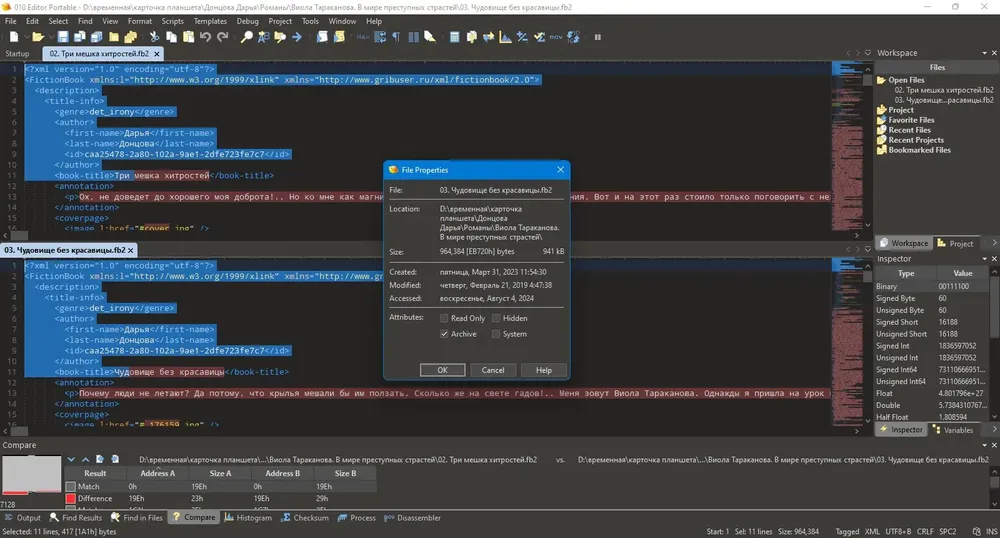The height and width of the screenshot is (538, 1000).
Task: Click the red Difference color swatch
Action: 71,498
